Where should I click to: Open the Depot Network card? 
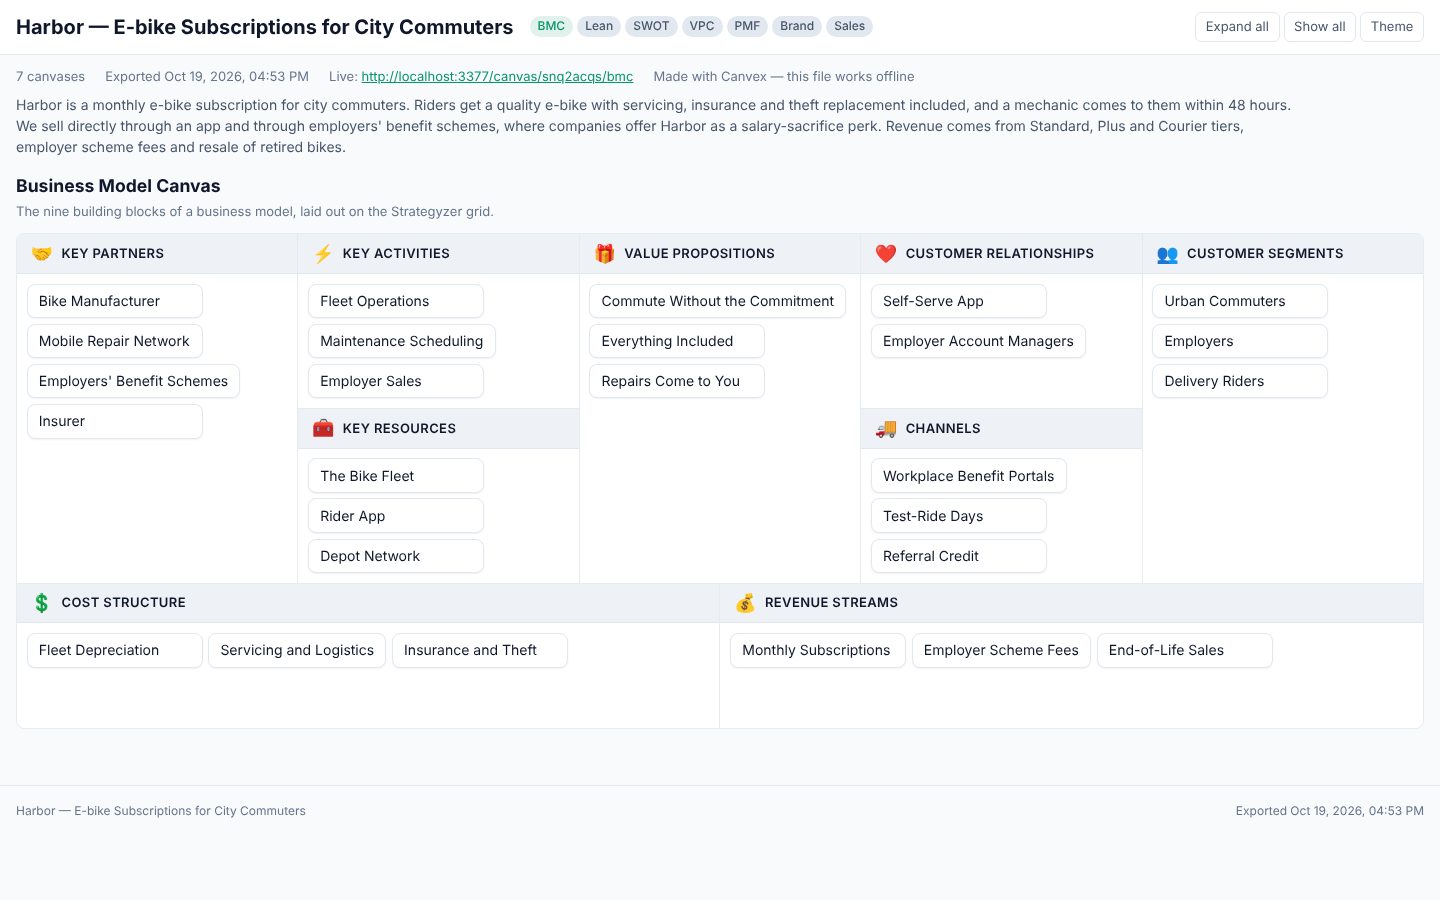point(396,556)
